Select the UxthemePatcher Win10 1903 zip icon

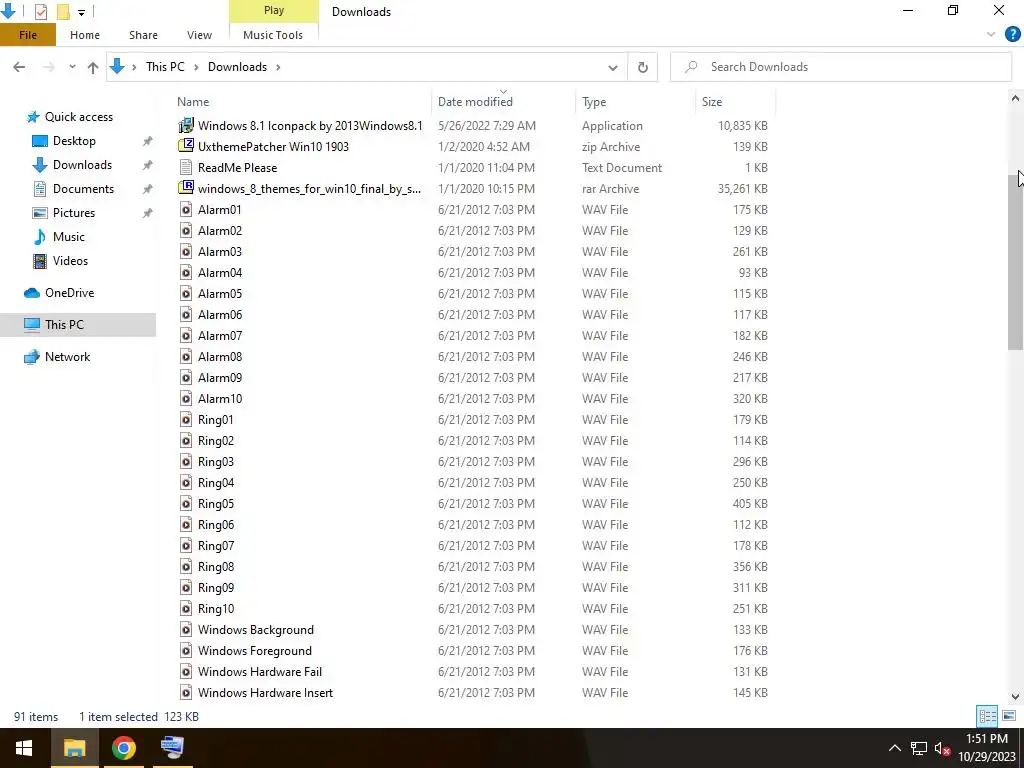[186, 146]
